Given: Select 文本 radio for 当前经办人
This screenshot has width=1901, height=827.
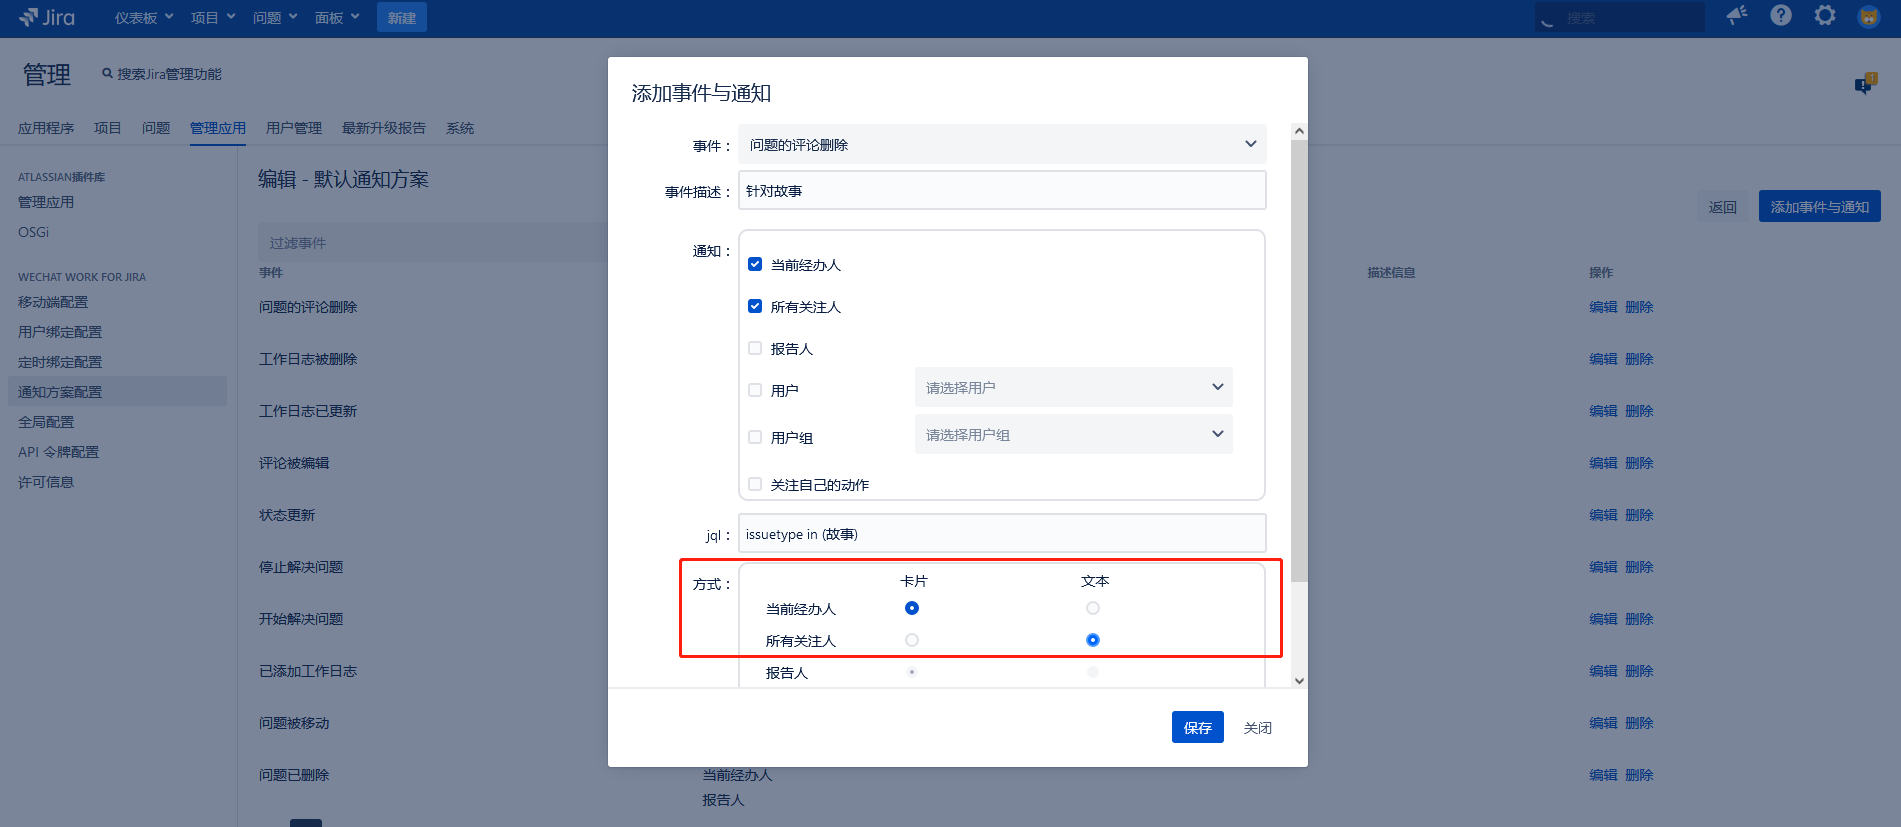Looking at the screenshot, I should [1092, 608].
